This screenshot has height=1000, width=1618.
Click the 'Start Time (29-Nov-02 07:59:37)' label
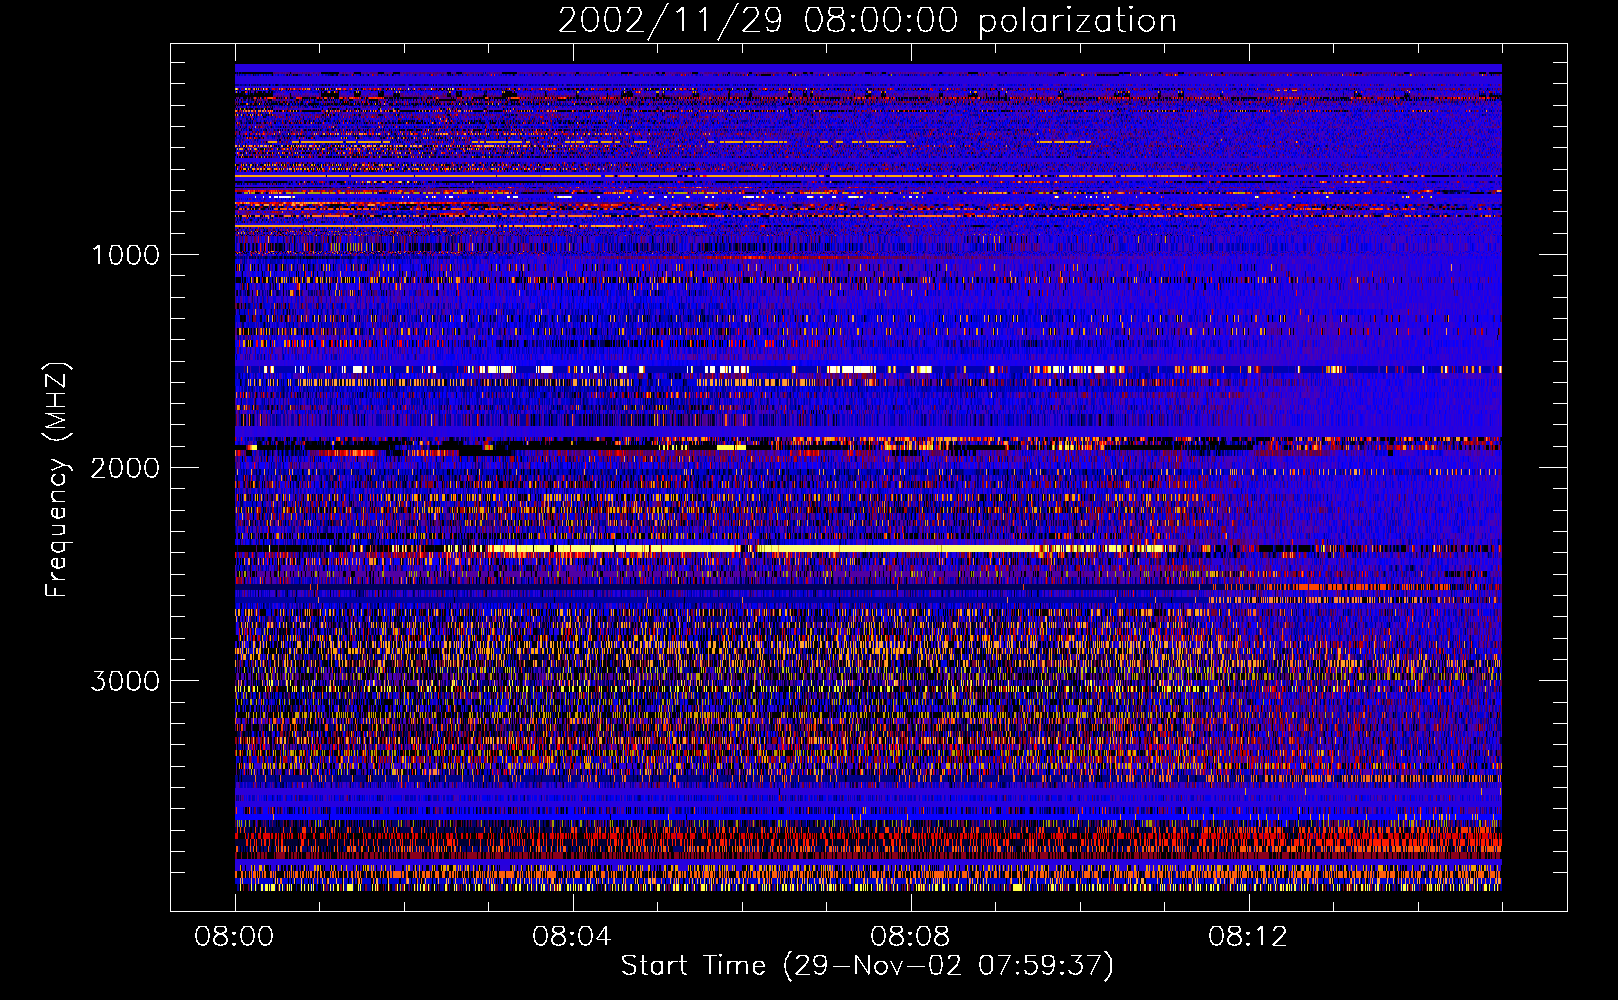tap(867, 966)
